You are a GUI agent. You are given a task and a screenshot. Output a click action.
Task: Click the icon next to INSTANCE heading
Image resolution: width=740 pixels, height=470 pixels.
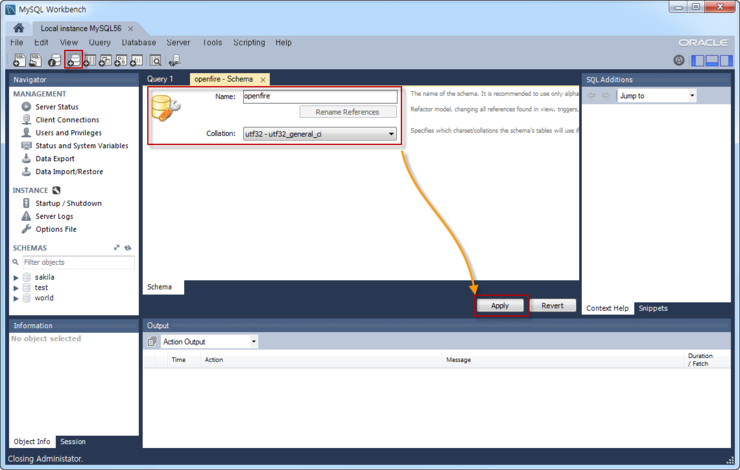tap(56, 190)
